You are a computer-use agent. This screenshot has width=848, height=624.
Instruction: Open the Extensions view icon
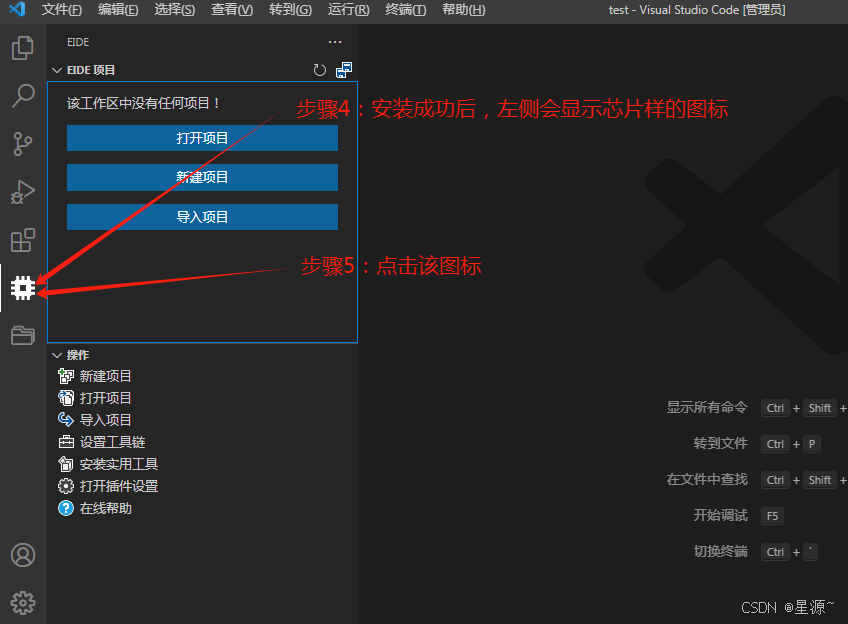[23, 240]
